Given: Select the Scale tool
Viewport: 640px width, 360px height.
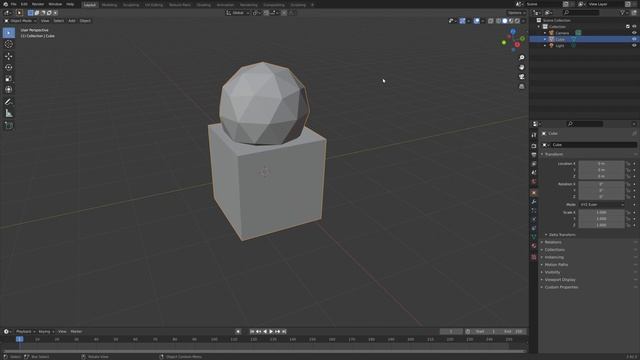Looking at the screenshot, I should (9, 78).
